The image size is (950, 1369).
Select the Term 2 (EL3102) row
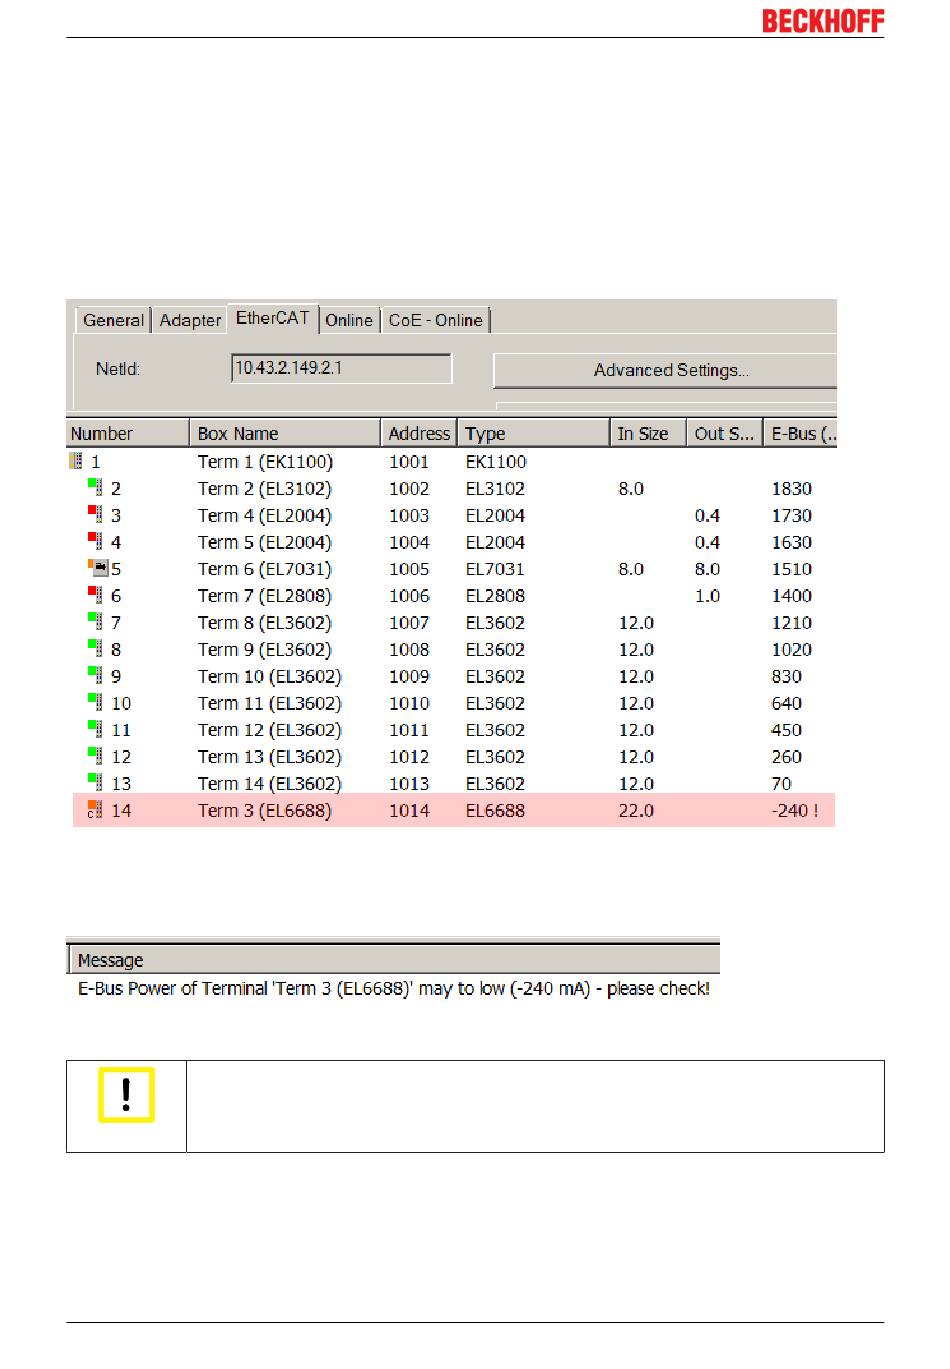click(x=453, y=488)
